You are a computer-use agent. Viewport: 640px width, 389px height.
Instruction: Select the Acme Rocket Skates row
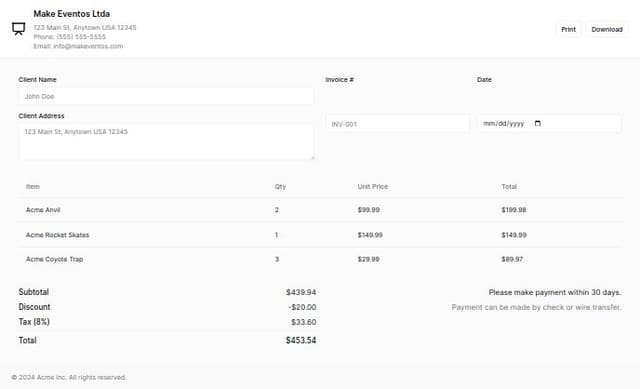coord(320,235)
